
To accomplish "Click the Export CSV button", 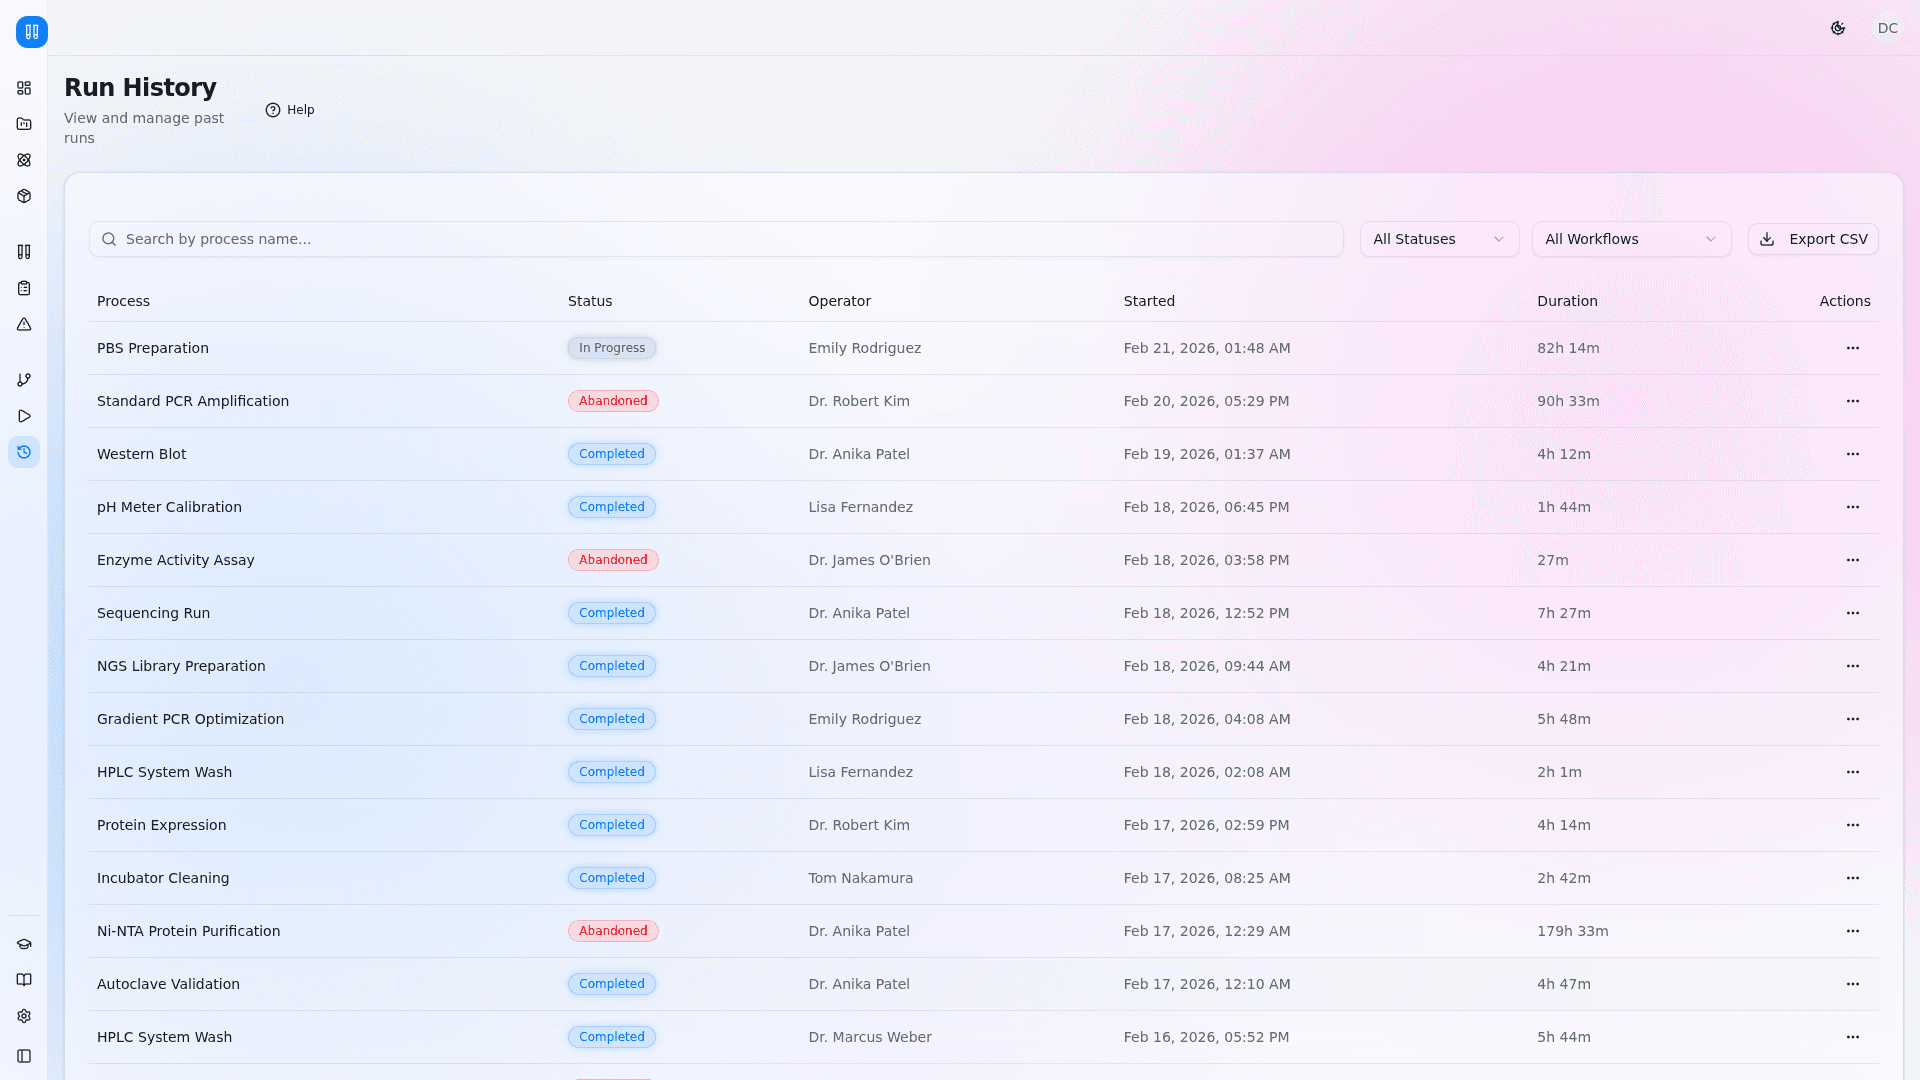I will 1813,239.
